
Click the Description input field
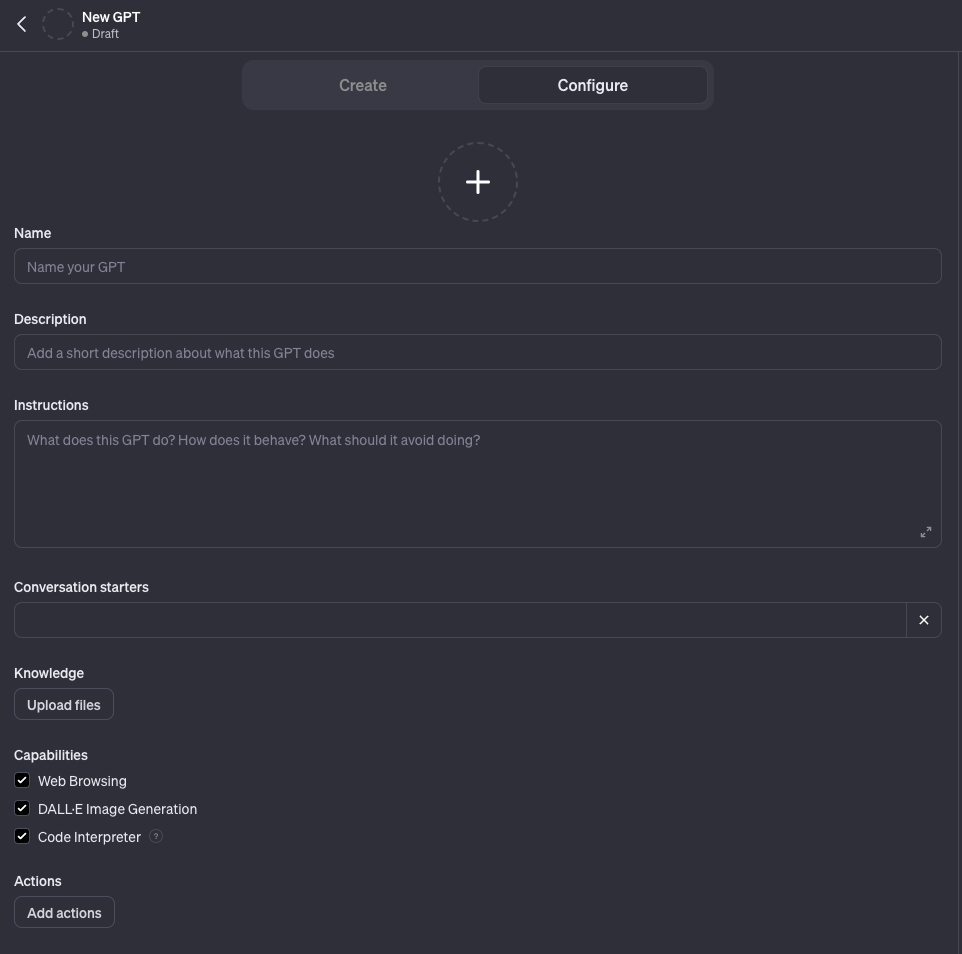click(x=478, y=352)
